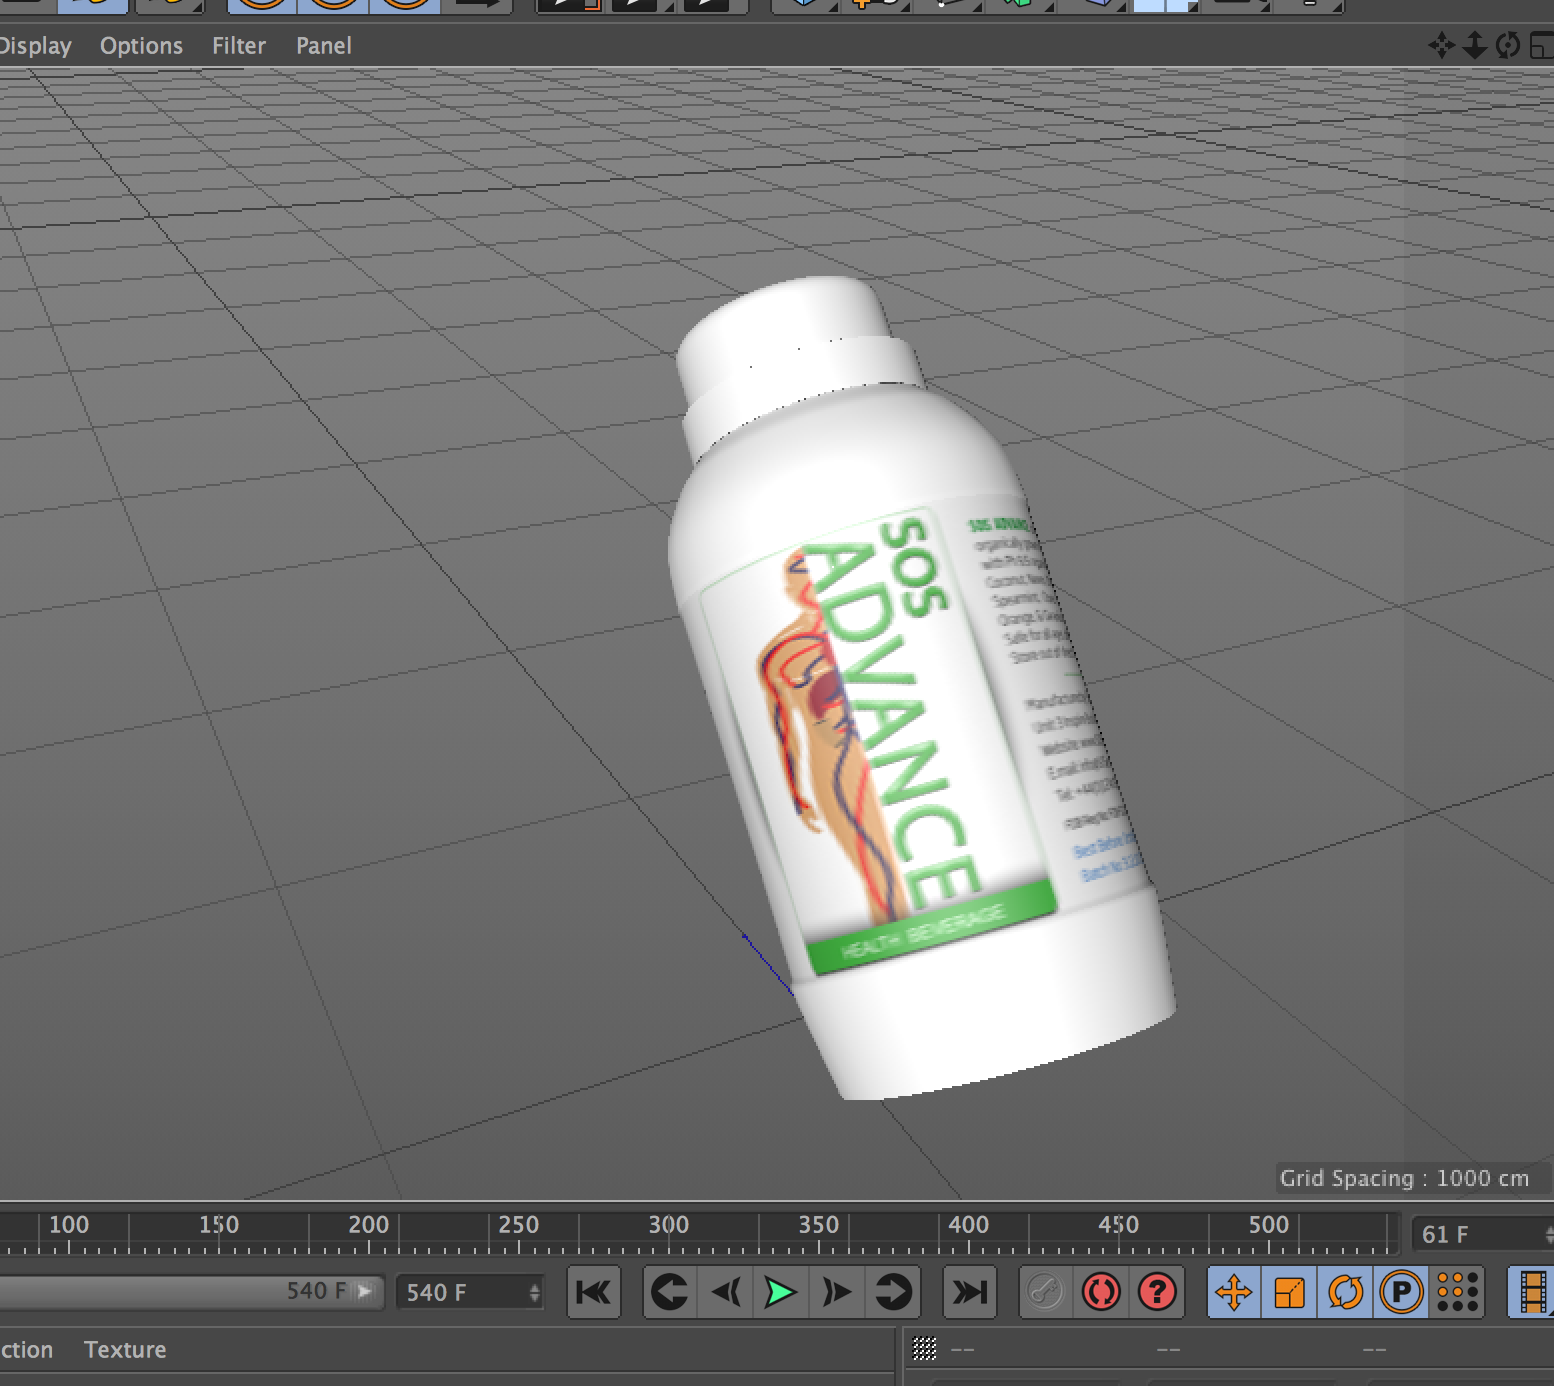Viewport: 1554px width, 1386px height.
Task: Click the current frame field 61 F
Action: (x=1482, y=1234)
